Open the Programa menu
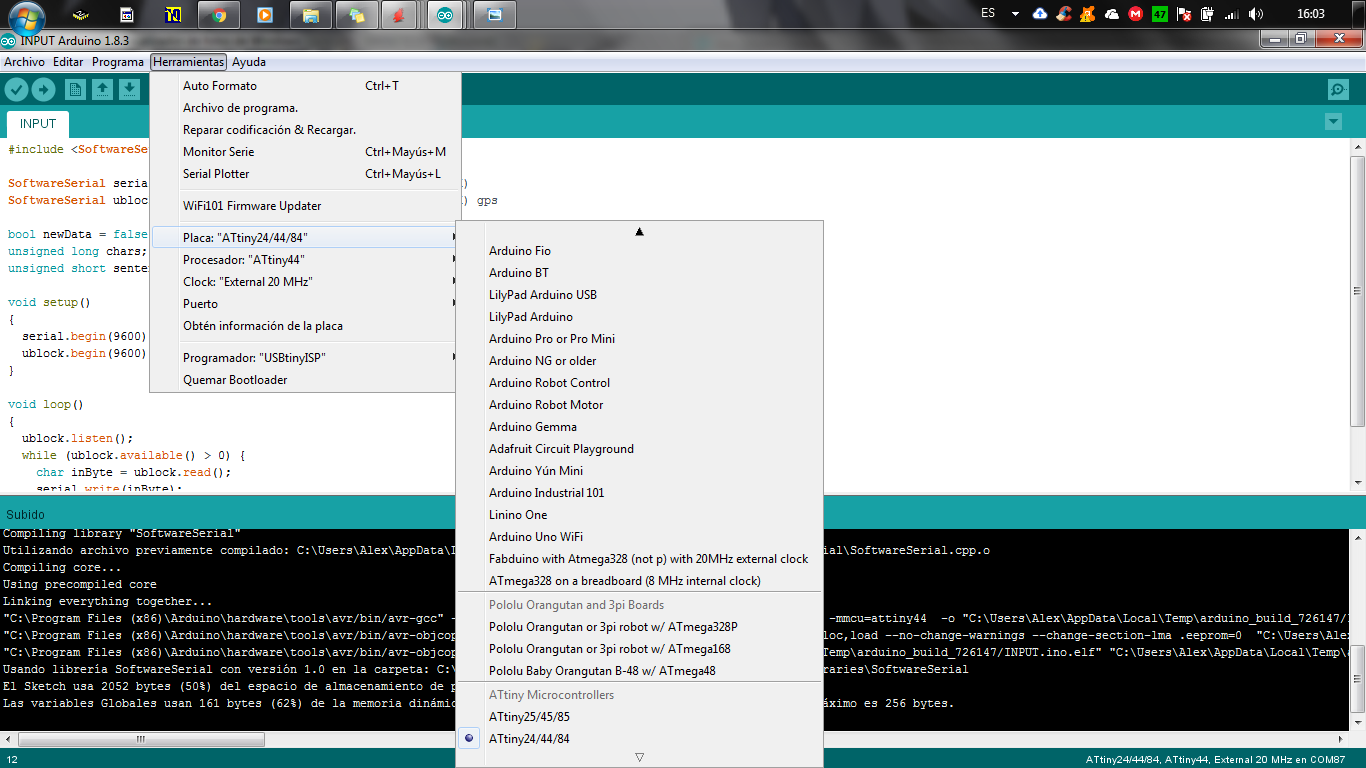 [x=118, y=62]
